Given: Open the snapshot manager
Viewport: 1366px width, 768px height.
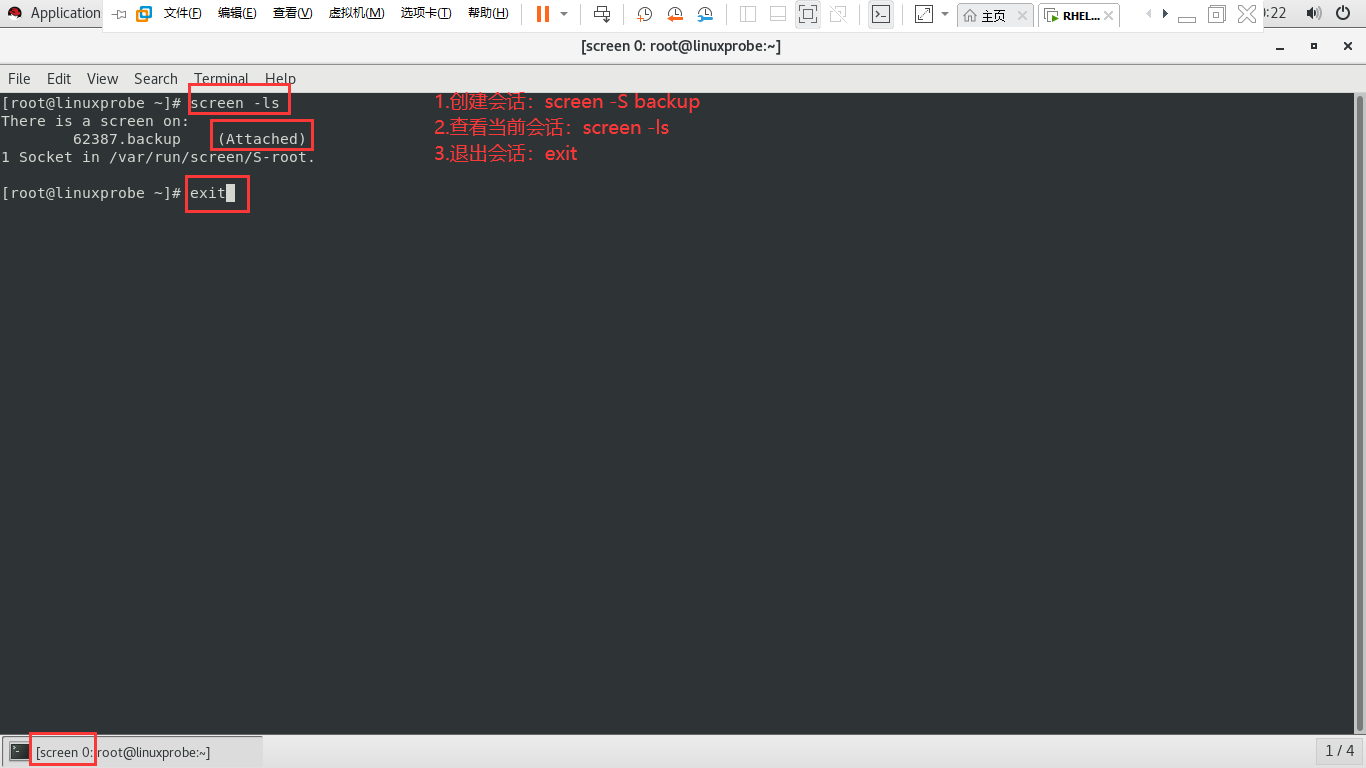Looking at the screenshot, I should click(x=705, y=14).
